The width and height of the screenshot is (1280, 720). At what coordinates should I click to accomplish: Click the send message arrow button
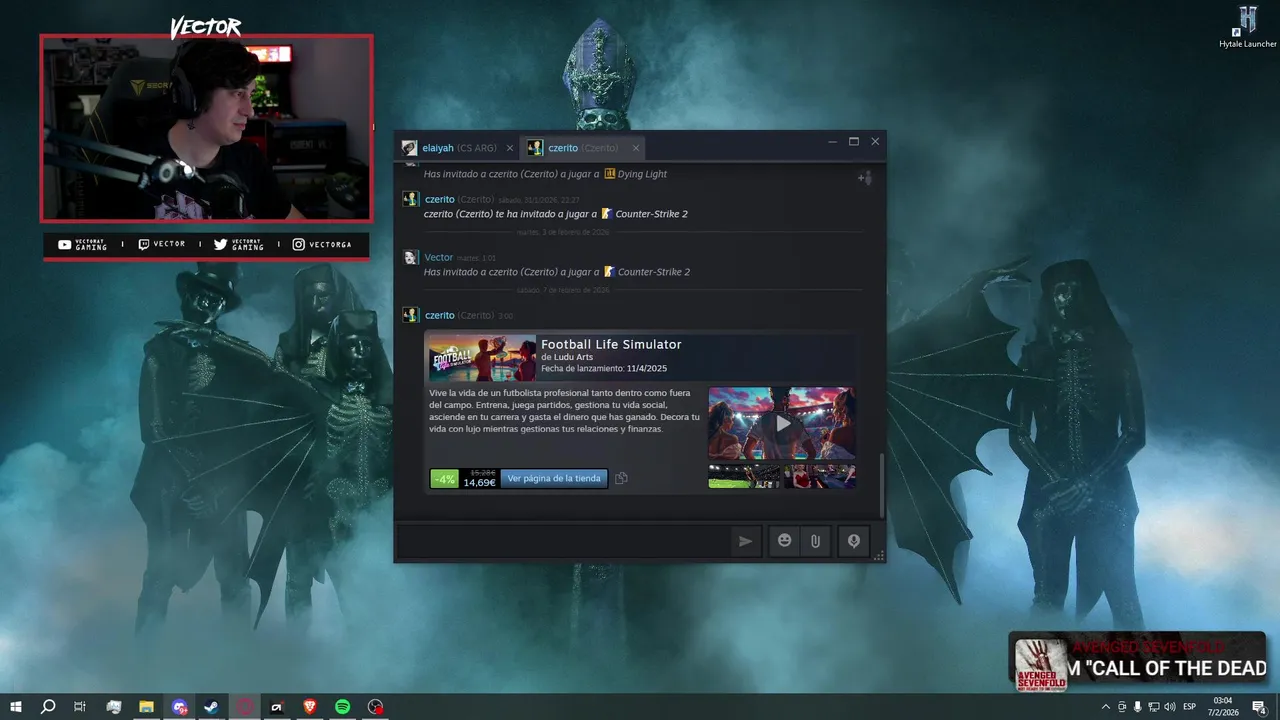click(745, 541)
